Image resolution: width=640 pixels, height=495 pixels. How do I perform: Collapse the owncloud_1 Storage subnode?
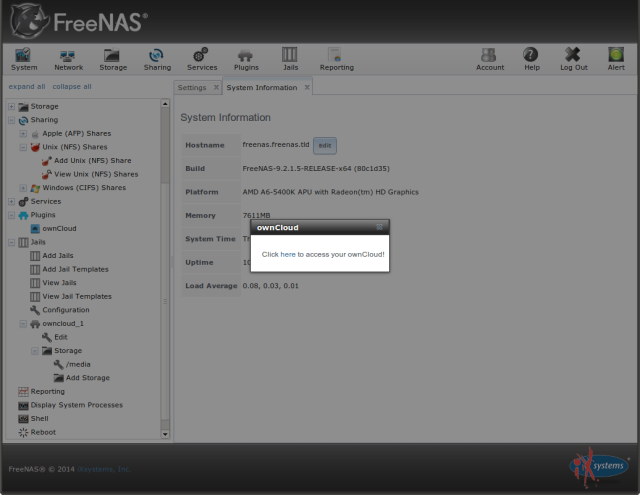[35, 351]
